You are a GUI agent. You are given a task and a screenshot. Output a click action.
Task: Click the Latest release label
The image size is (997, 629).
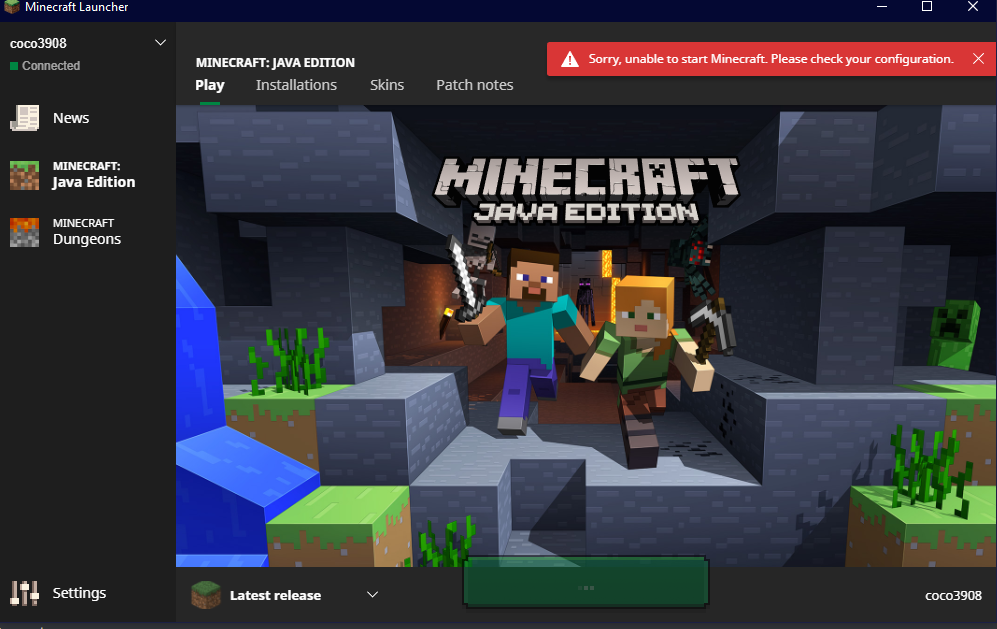275,595
